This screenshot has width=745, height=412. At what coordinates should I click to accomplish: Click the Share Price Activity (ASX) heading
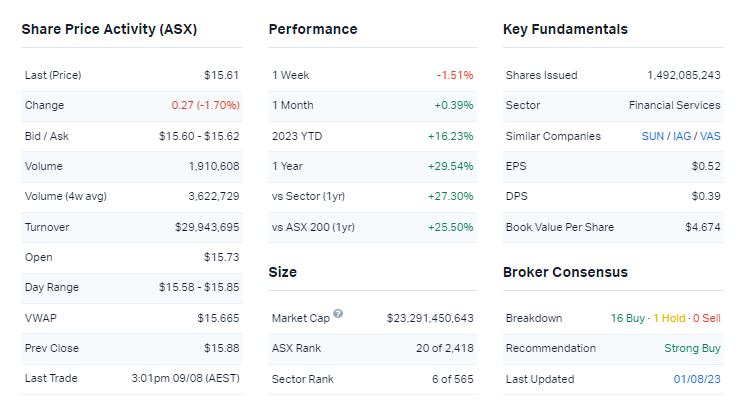pyautogui.click(x=109, y=29)
